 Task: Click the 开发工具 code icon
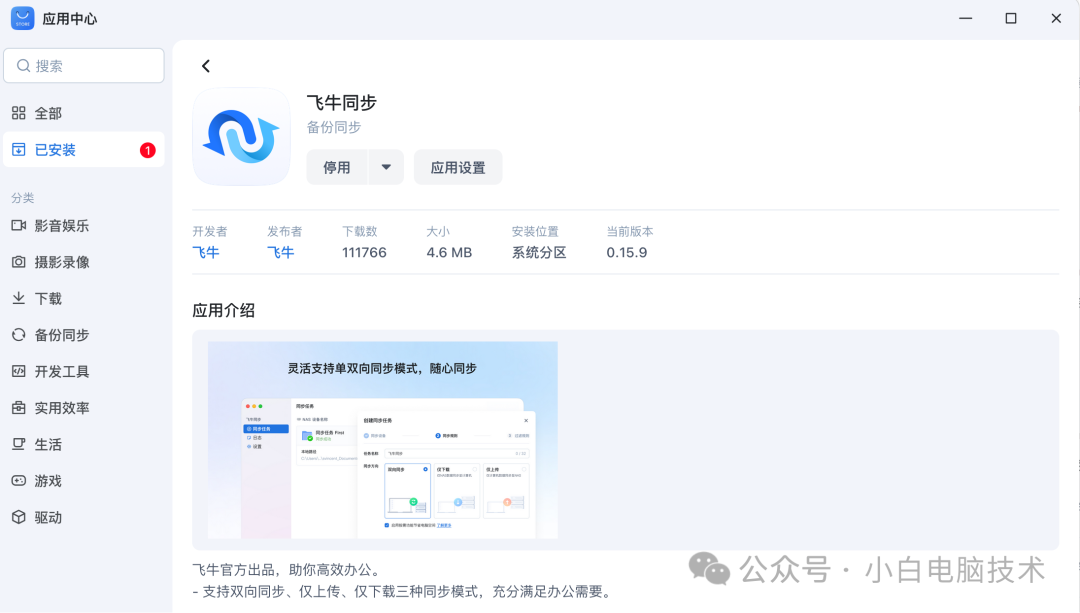(19, 371)
